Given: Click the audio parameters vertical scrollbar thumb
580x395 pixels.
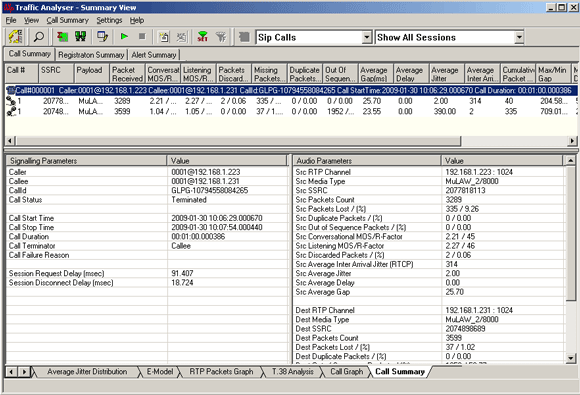Looking at the screenshot, I should coord(570,233).
